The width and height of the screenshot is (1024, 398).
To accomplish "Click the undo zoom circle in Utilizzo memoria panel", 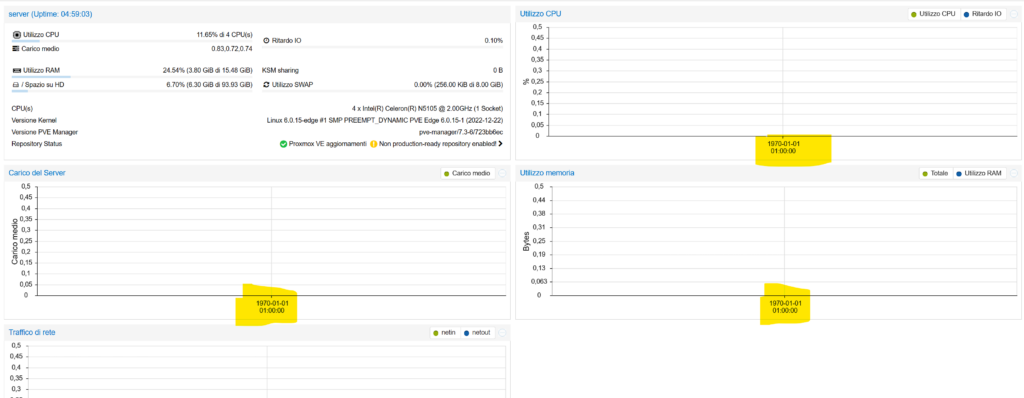I will [x=1014, y=173].
